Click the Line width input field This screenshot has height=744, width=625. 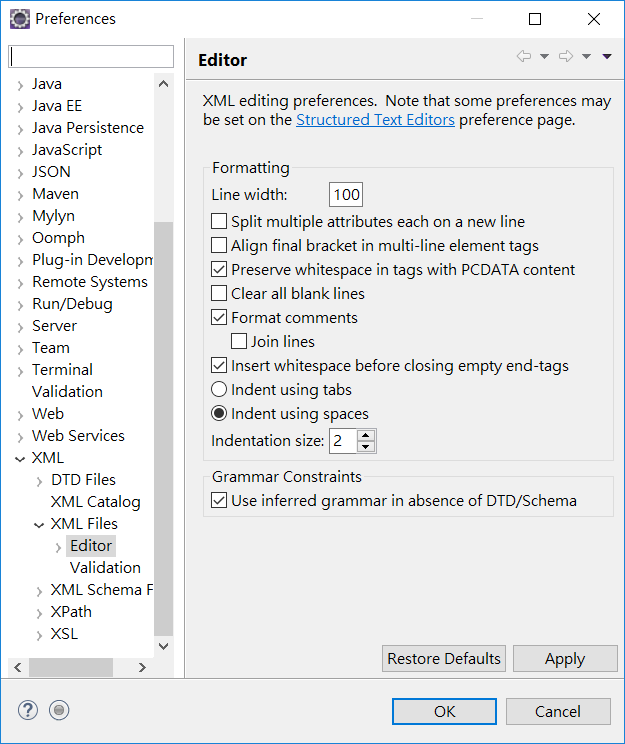pos(346,195)
